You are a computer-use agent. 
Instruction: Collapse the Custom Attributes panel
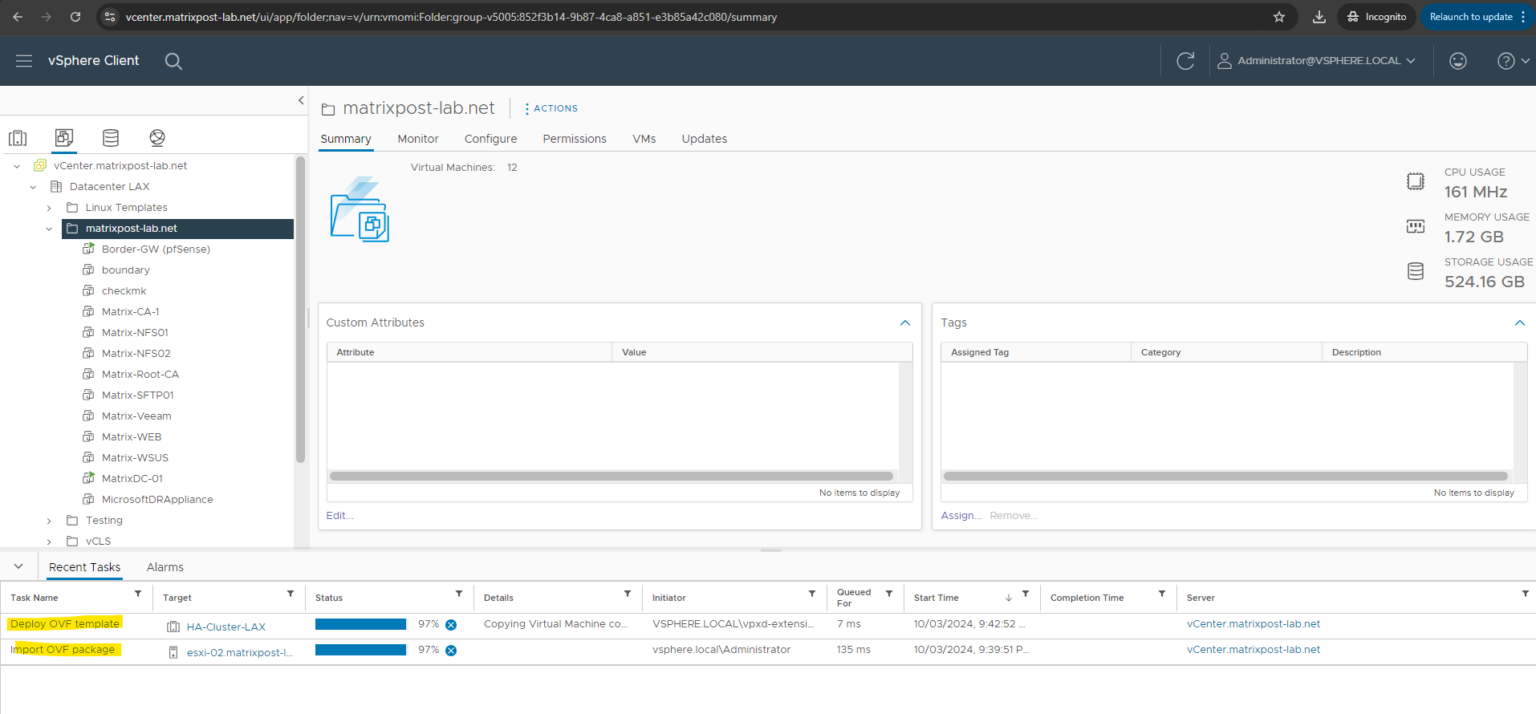(905, 322)
